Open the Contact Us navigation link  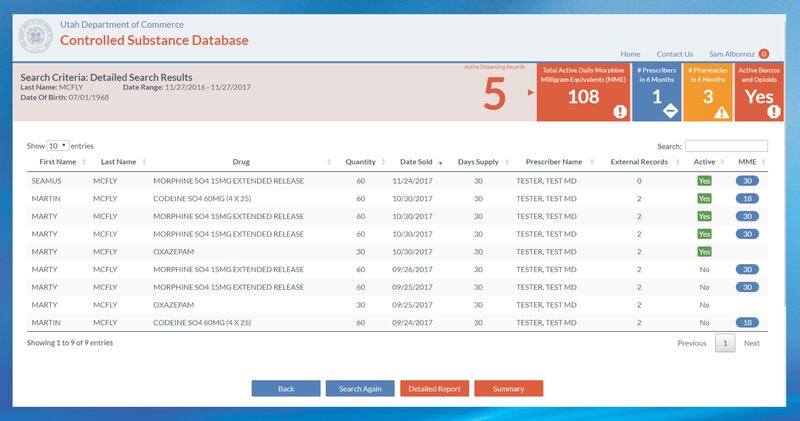tap(674, 53)
